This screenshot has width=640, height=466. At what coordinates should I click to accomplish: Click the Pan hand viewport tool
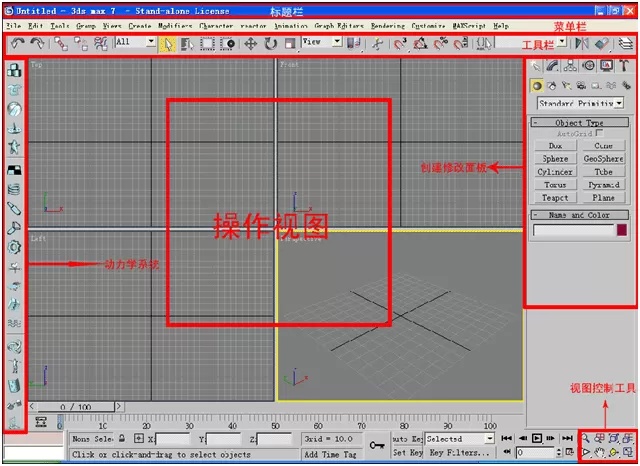tap(599, 452)
